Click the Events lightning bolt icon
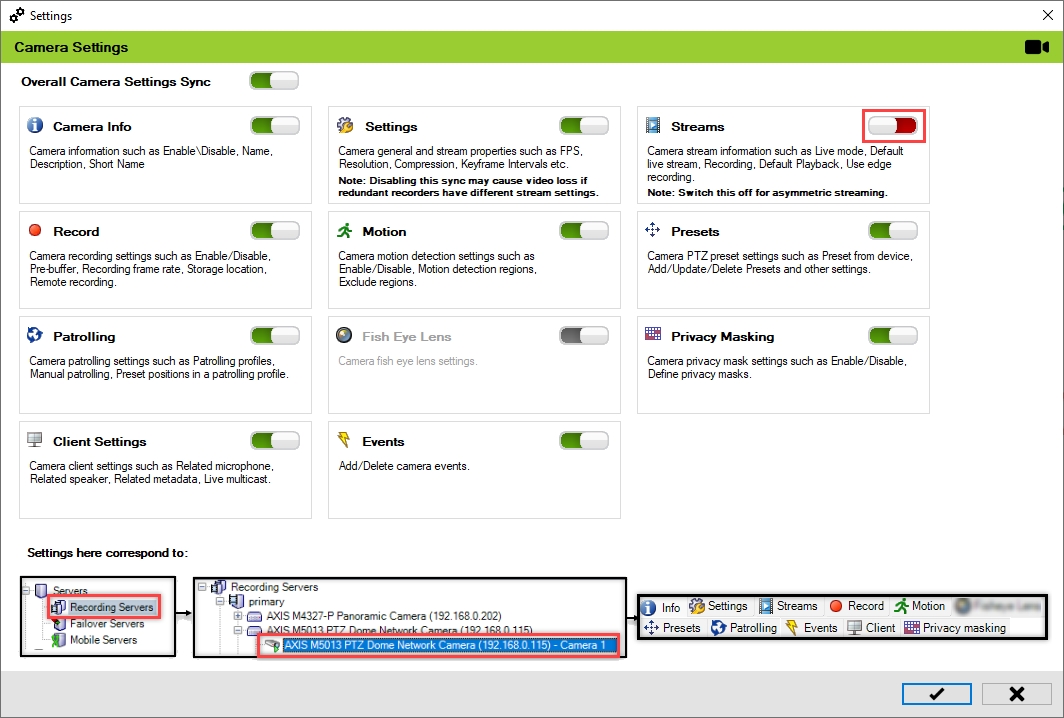1064x718 pixels. [x=345, y=441]
